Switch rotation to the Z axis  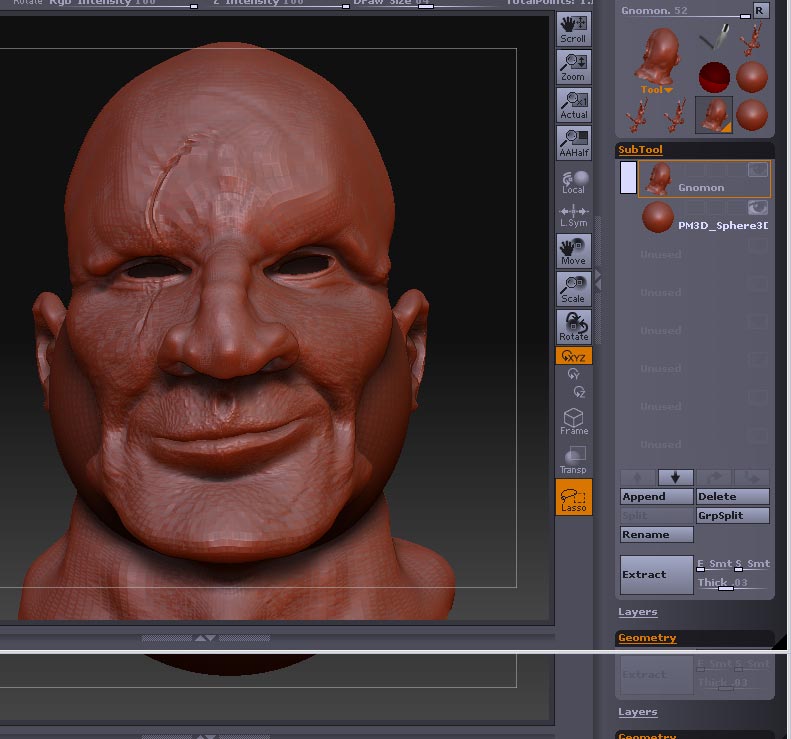579,392
